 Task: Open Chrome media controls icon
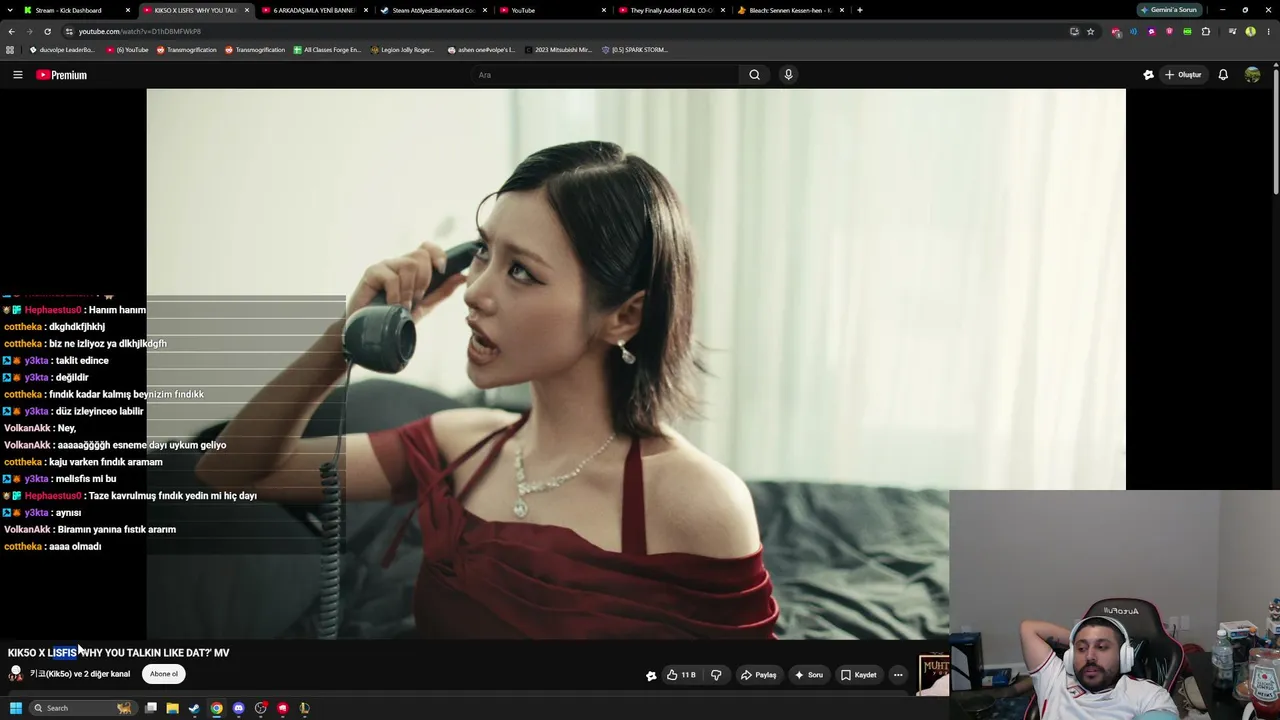click(x=1232, y=31)
